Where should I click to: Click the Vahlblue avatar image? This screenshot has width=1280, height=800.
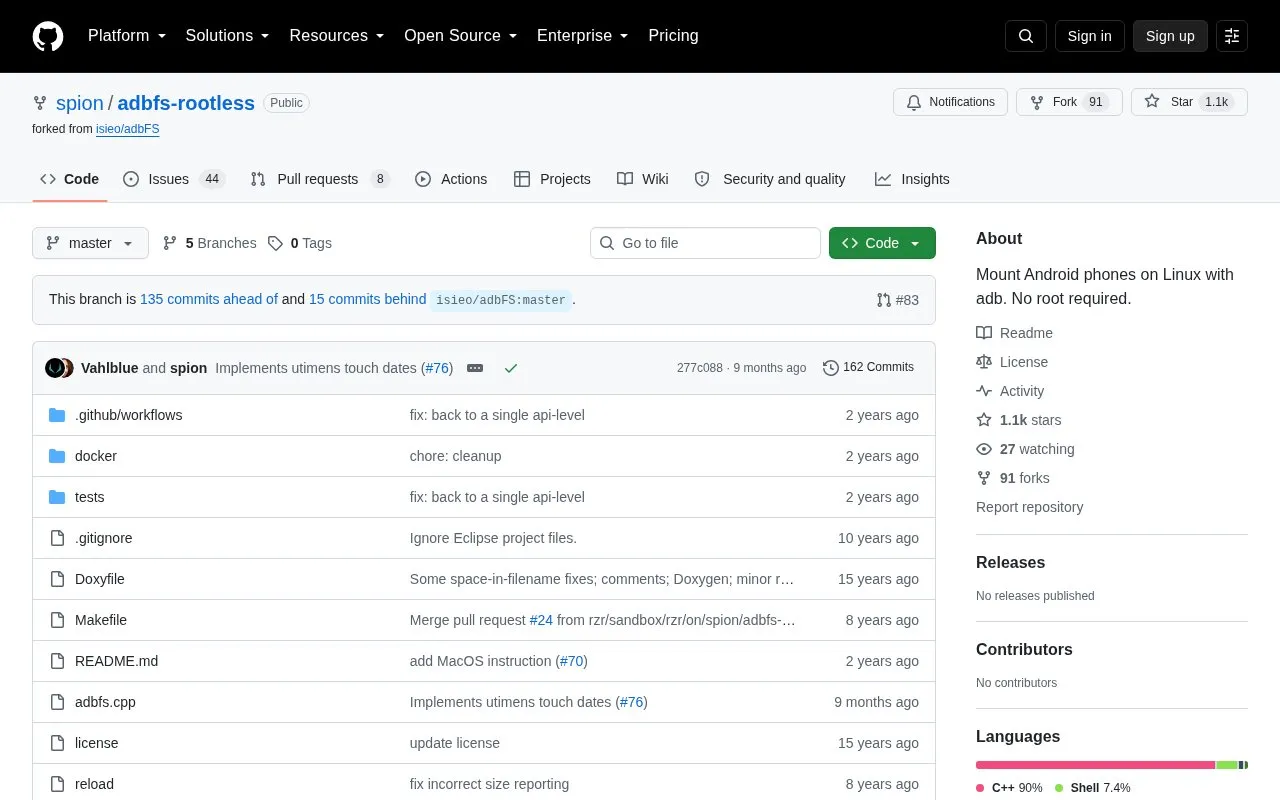point(55,368)
